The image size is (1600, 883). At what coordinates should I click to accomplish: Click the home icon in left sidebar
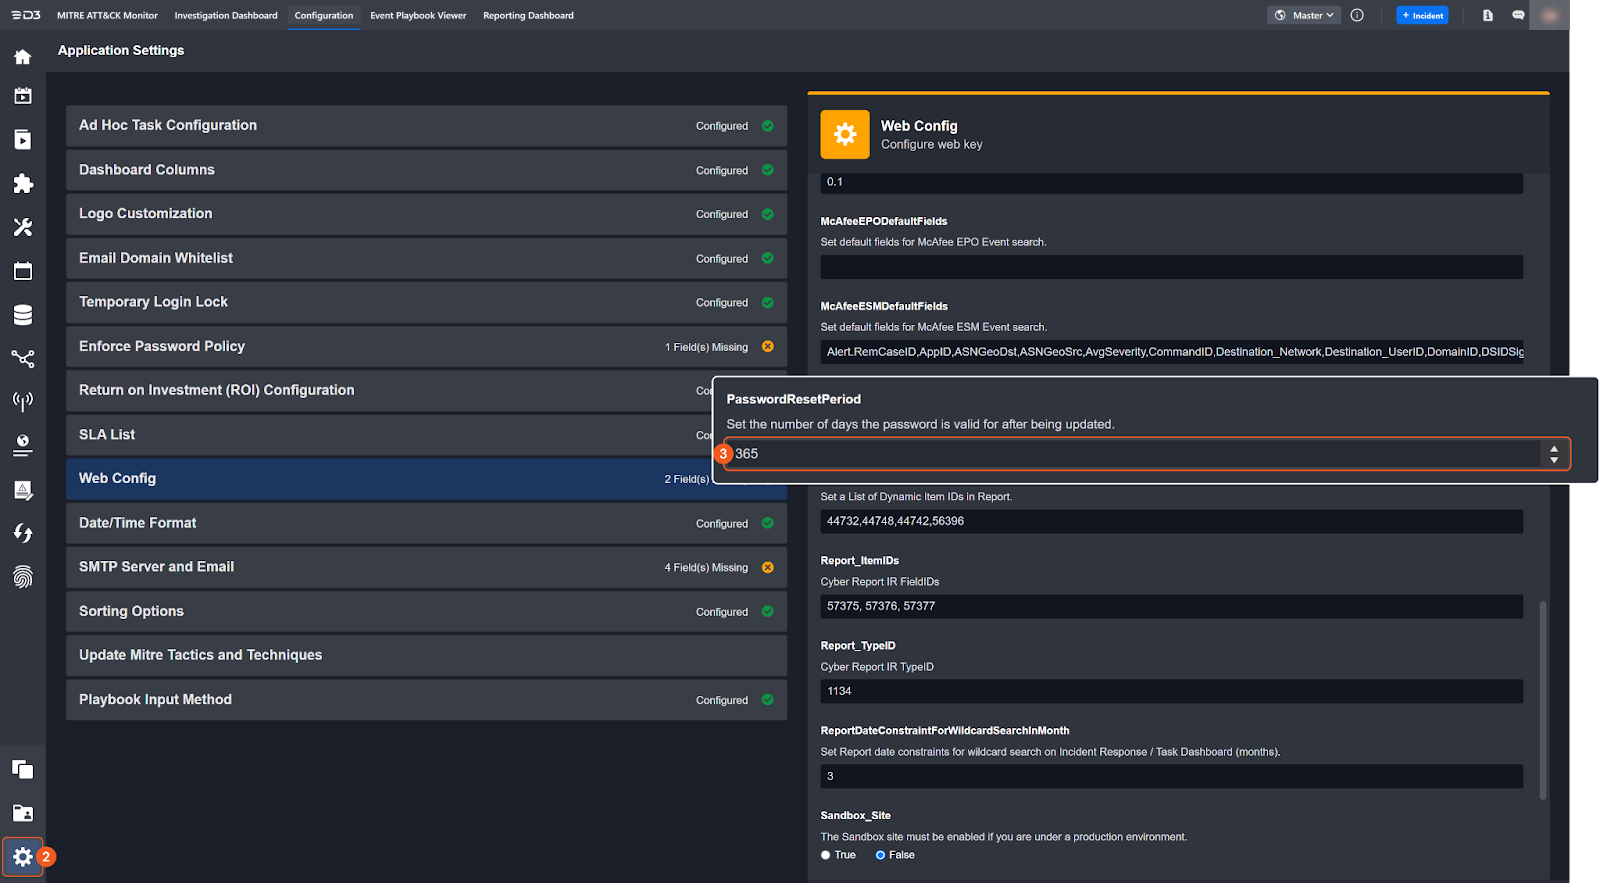pos(22,57)
